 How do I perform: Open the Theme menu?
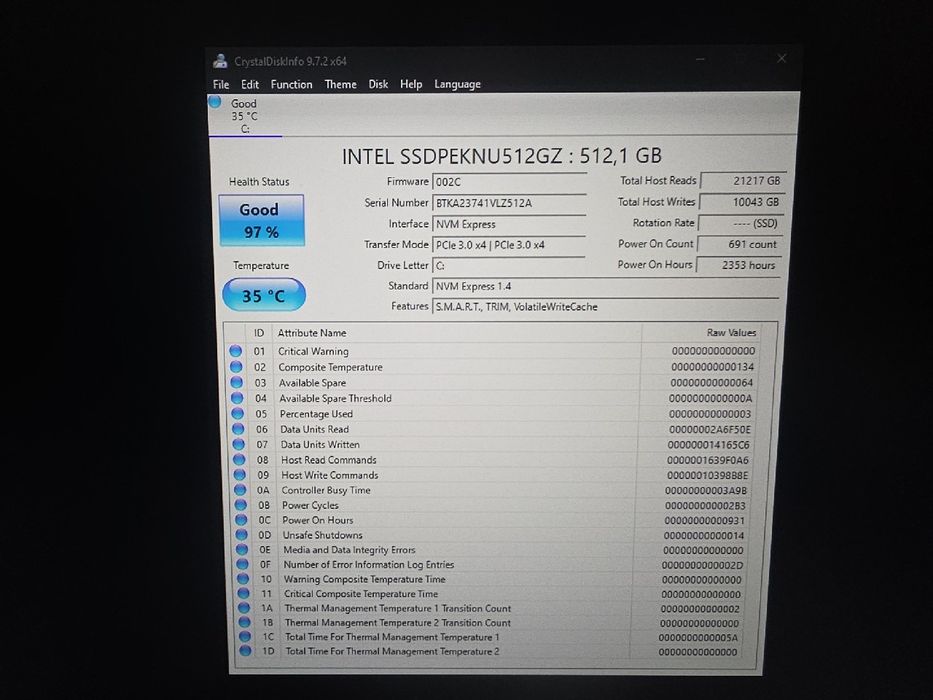340,85
